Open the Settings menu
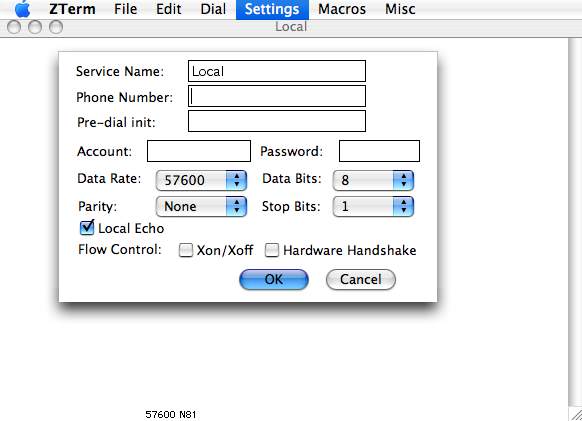This screenshot has width=582, height=421. [272, 9]
